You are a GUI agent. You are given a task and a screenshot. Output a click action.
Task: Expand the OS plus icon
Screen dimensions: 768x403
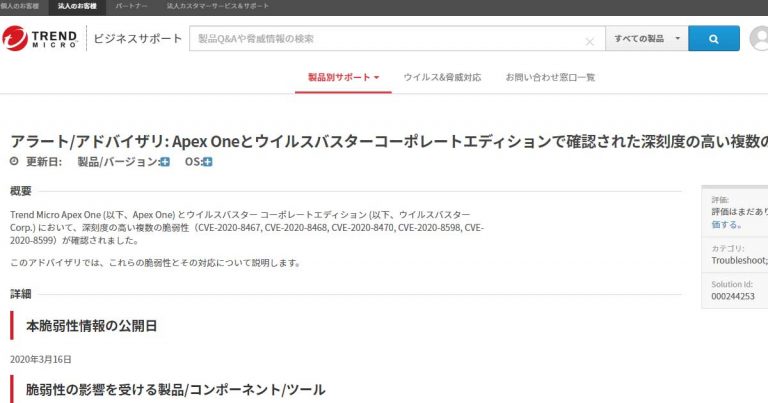(x=207, y=161)
